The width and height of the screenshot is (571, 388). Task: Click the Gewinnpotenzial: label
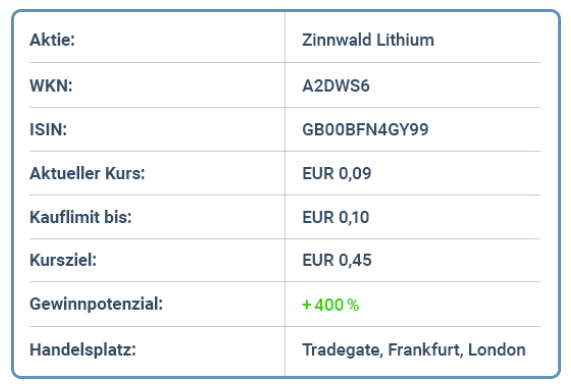[x=96, y=304]
